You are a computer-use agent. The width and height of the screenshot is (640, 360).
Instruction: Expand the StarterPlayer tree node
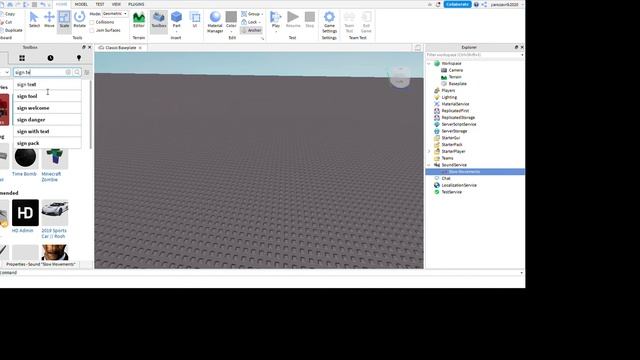pos(429,151)
